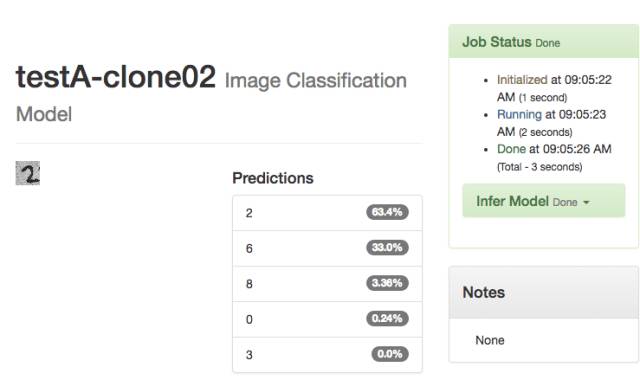Image resolution: width=640 pixels, height=380 pixels.
Task: Click the 63.4% confidence badge
Action: point(387,212)
